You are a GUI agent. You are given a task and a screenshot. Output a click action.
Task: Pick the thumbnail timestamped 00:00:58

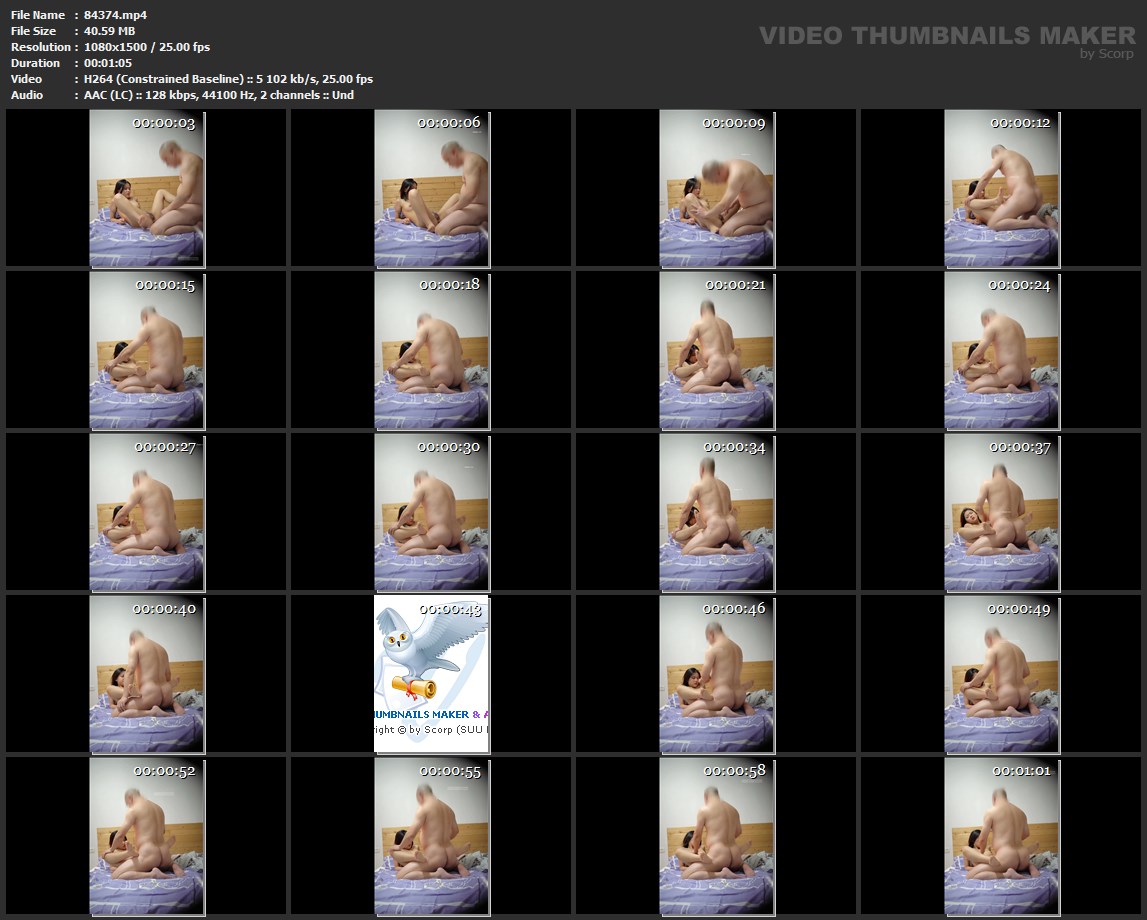(x=716, y=836)
